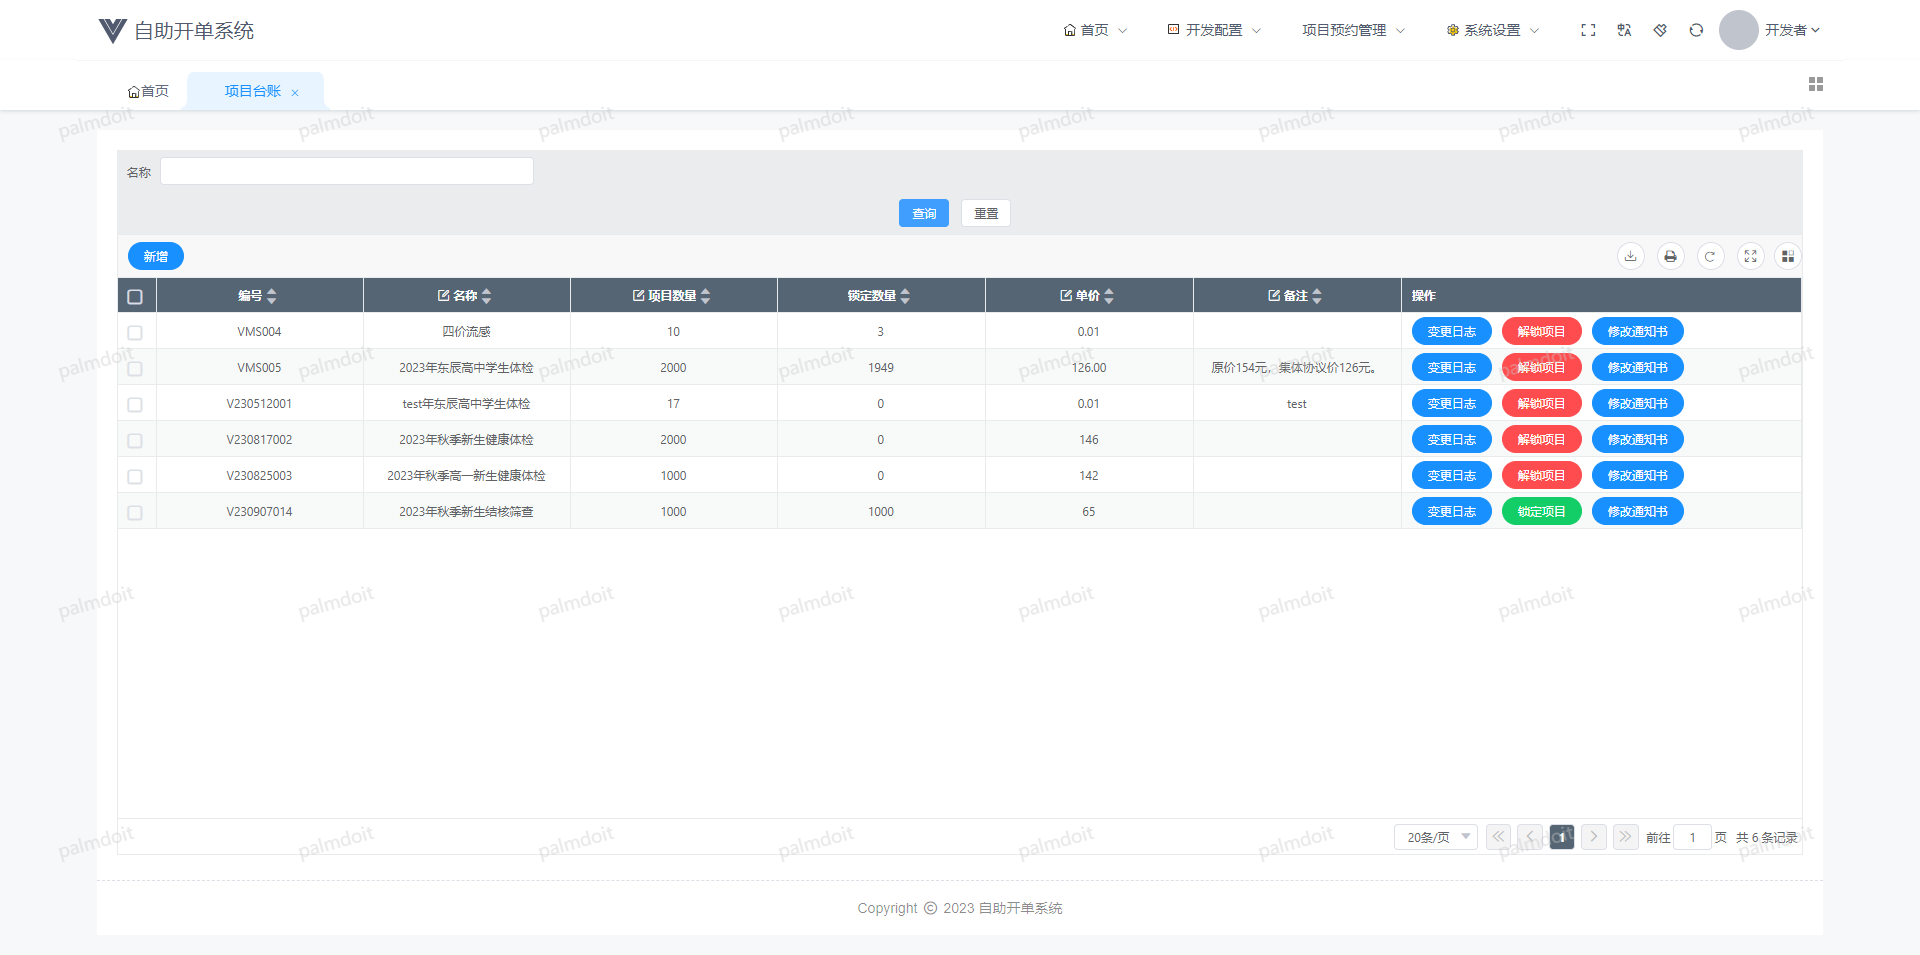Check the row V230817002 checkbox
The image size is (1920, 955).
click(135, 440)
